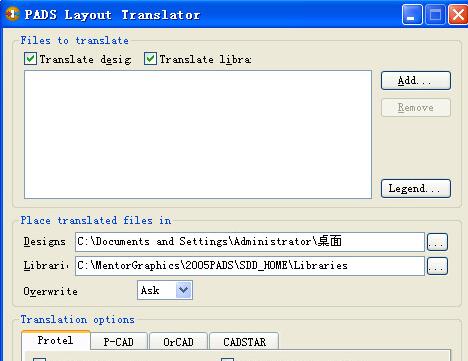Click inside the empty files to translate list
Image resolution: width=468 pixels, height=361 pixels.
pyautogui.click(x=198, y=134)
